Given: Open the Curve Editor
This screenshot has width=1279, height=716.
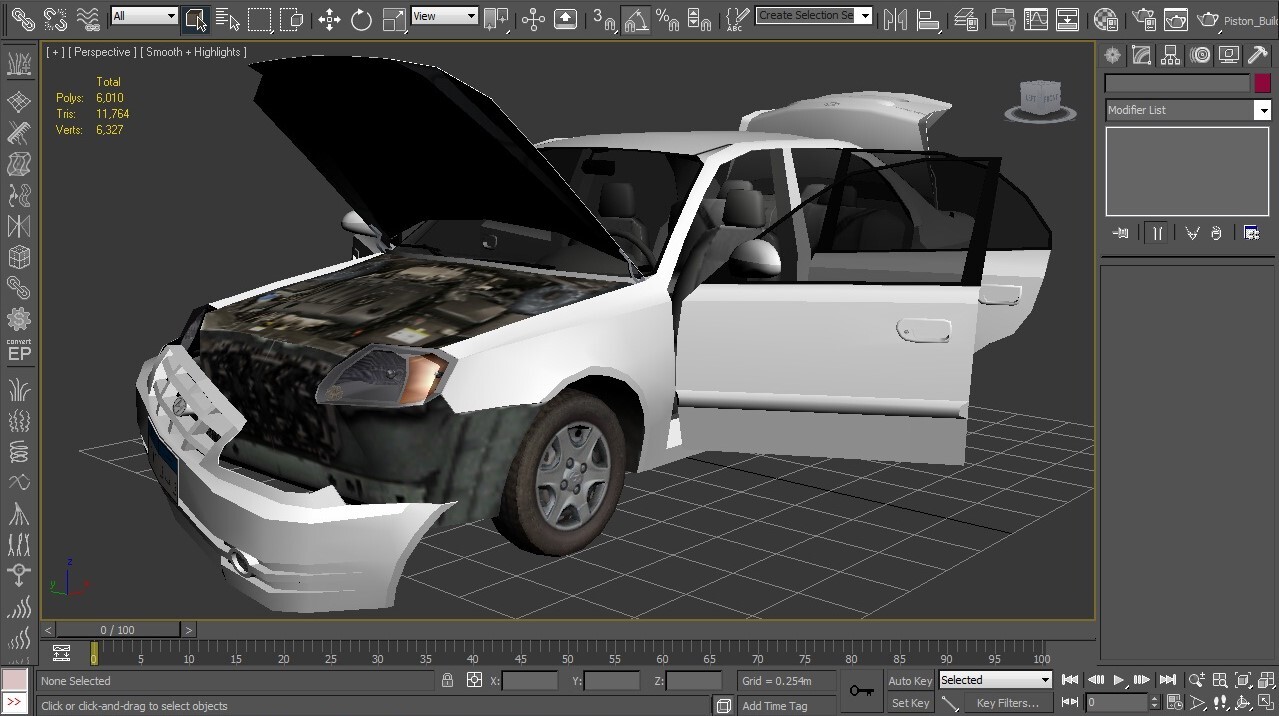Looking at the screenshot, I should point(1034,19).
